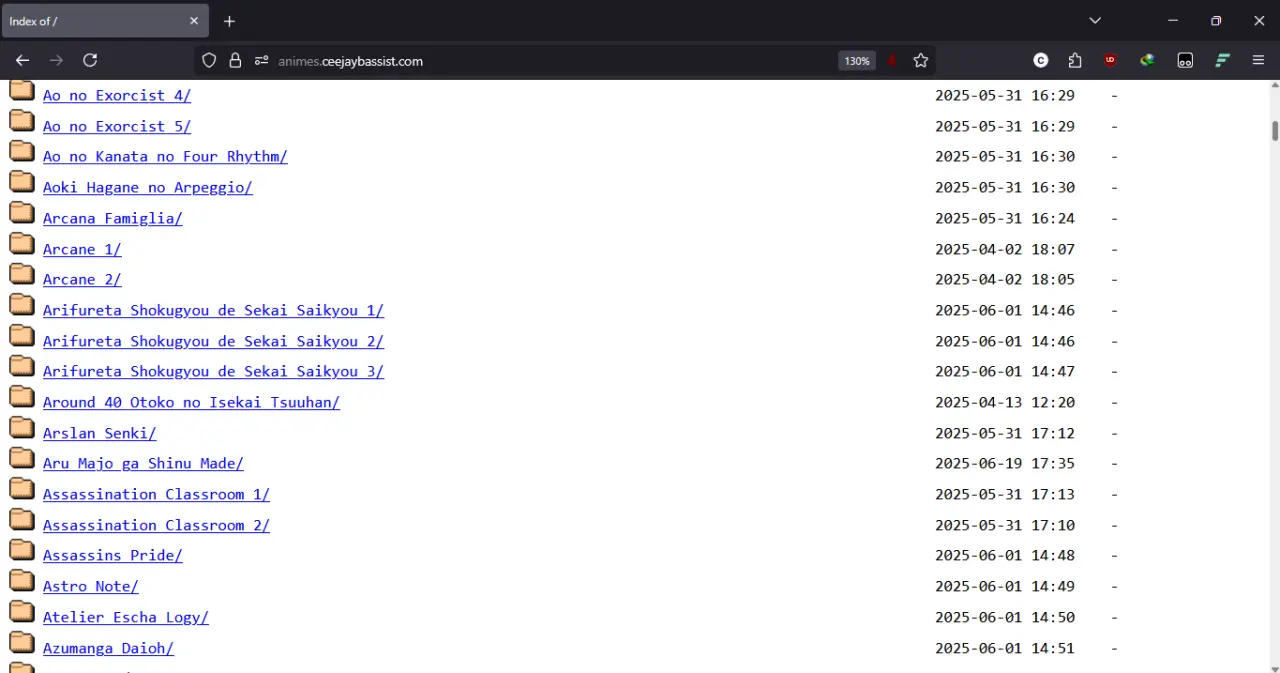1280x673 pixels.
Task: Click the round C extension icon in the toolbar
Action: [x=1041, y=61]
